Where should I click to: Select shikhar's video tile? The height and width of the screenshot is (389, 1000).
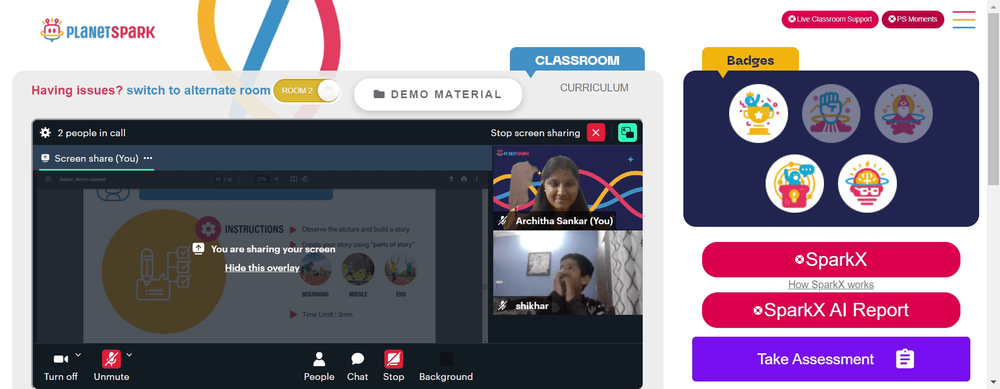pyautogui.click(x=568, y=273)
